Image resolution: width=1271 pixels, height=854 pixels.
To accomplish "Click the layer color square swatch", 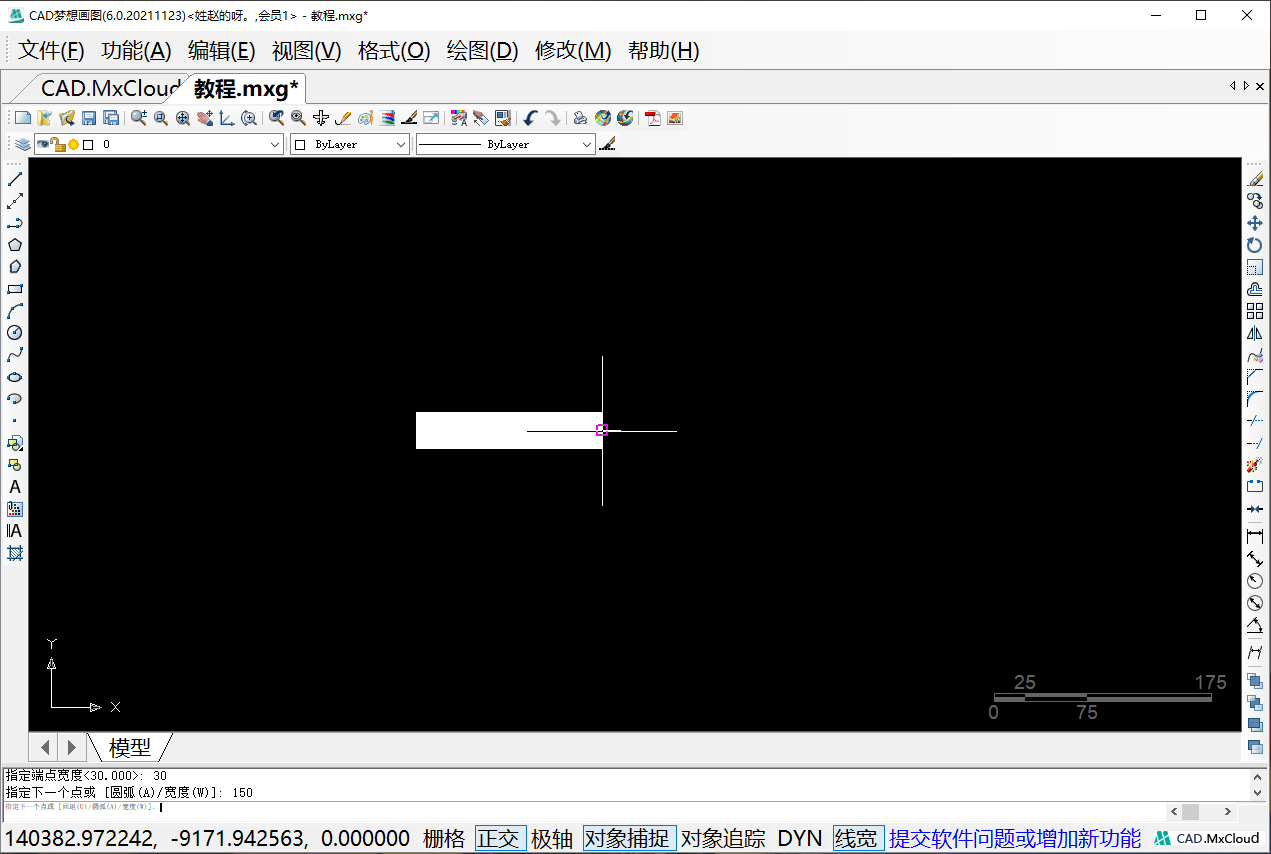I will tap(88, 144).
